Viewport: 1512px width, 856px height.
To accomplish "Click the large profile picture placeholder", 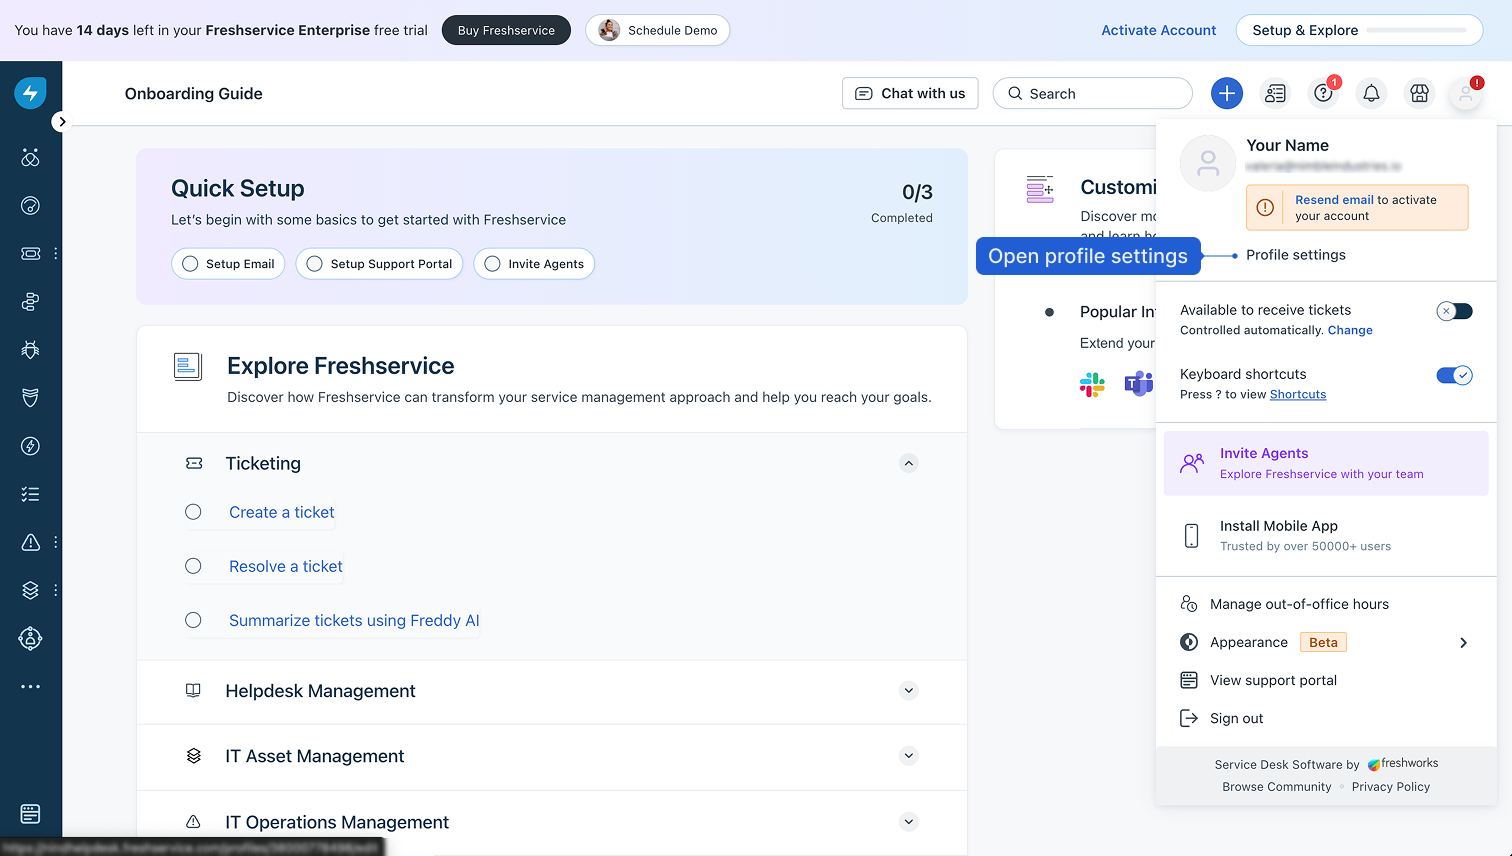I will pos(1208,163).
